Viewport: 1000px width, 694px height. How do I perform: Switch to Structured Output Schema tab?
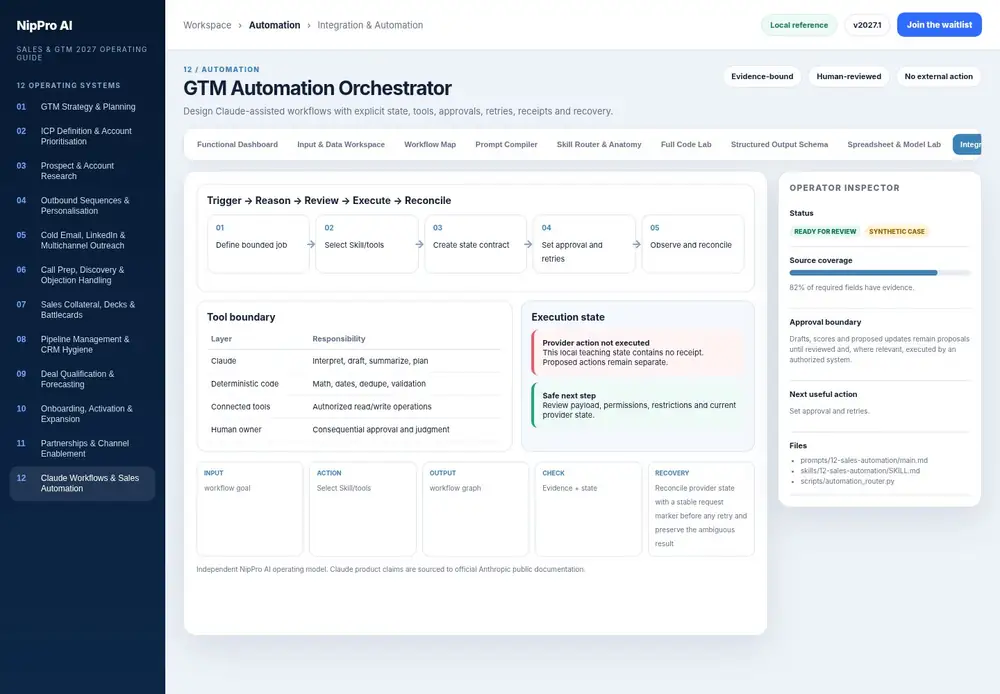pyautogui.click(x=779, y=145)
